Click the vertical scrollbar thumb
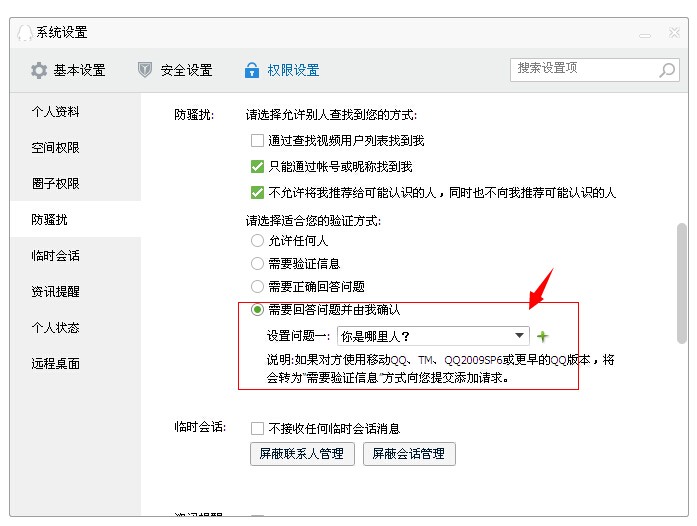 [682, 282]
